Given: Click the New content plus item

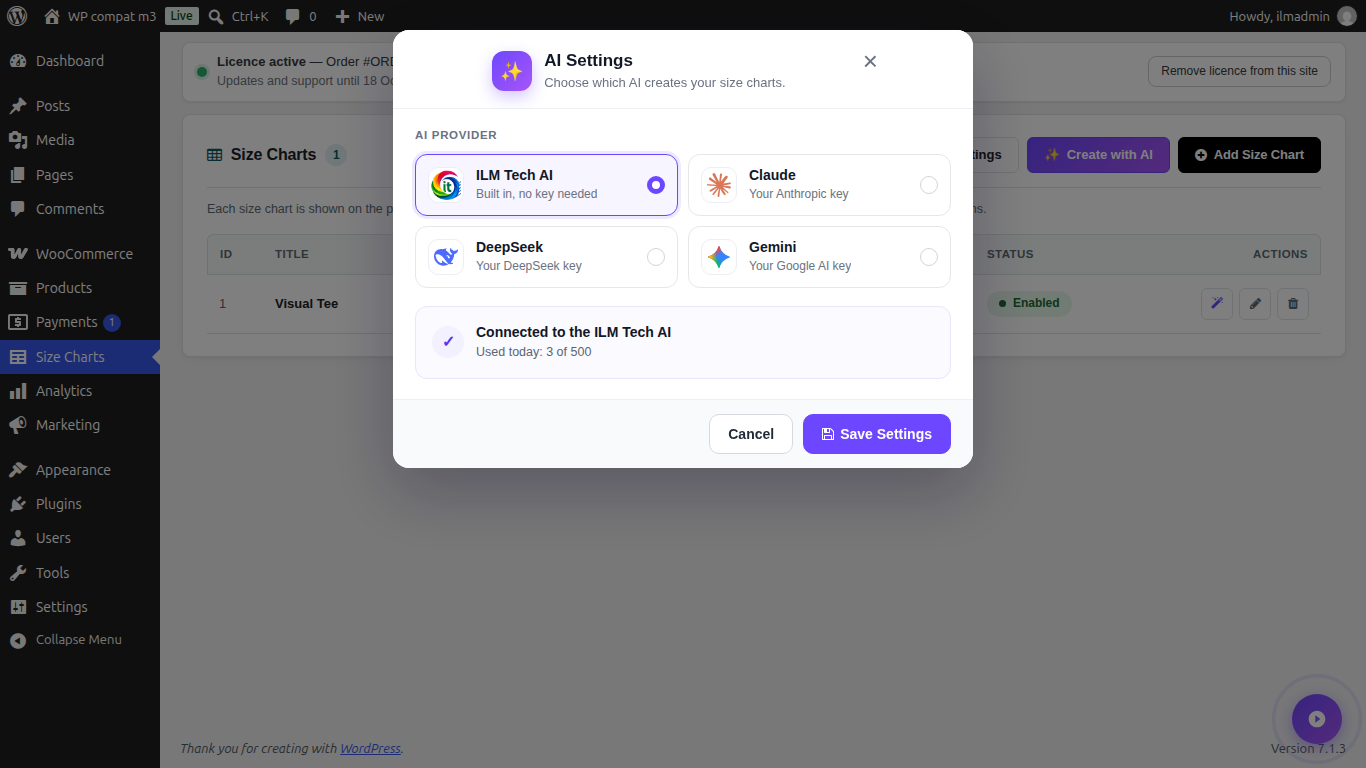Looking at the screenshot, I should pos(360,16).
